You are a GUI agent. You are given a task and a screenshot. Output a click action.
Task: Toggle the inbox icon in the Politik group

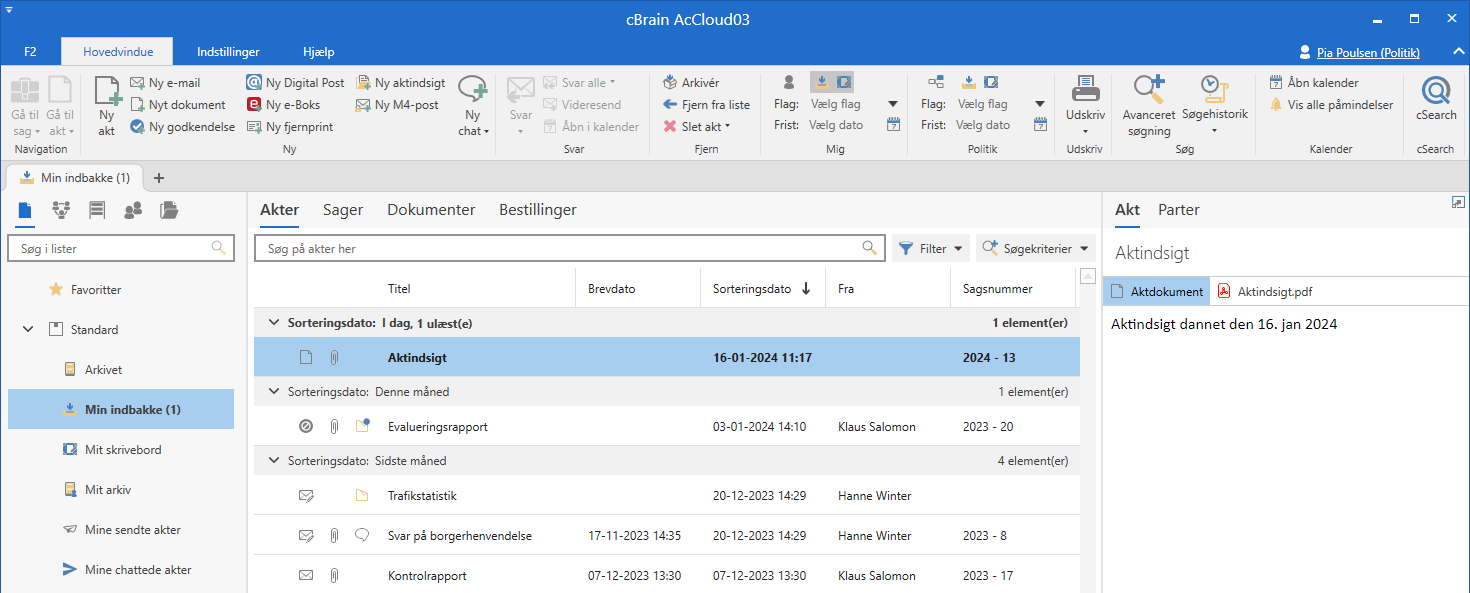point(968,82)
